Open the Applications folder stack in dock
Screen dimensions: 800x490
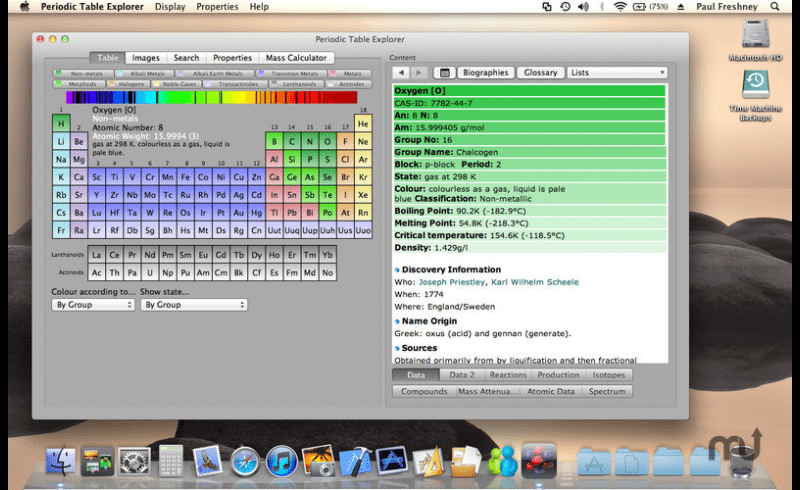(x=594, y=462)
